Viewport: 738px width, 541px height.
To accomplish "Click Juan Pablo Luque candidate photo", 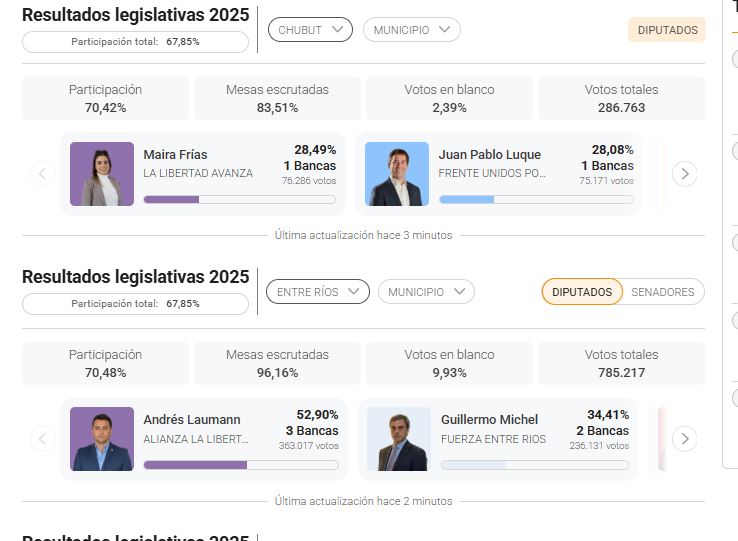I will click(396, 174).
